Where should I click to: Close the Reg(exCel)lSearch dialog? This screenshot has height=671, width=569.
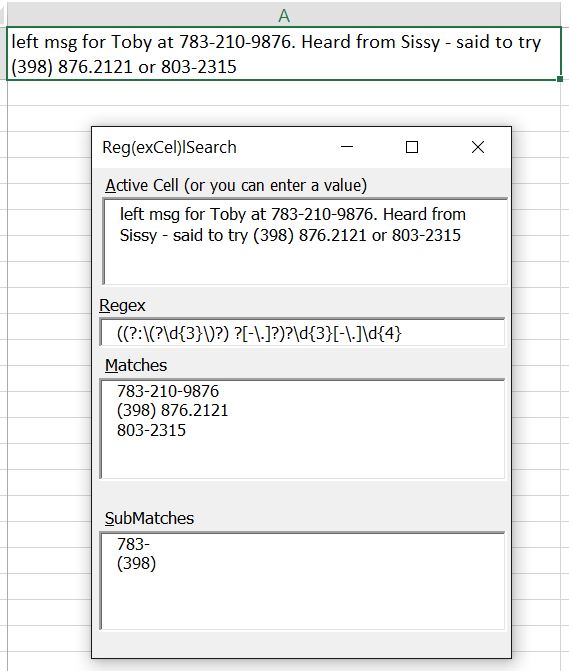coord(478,147)
